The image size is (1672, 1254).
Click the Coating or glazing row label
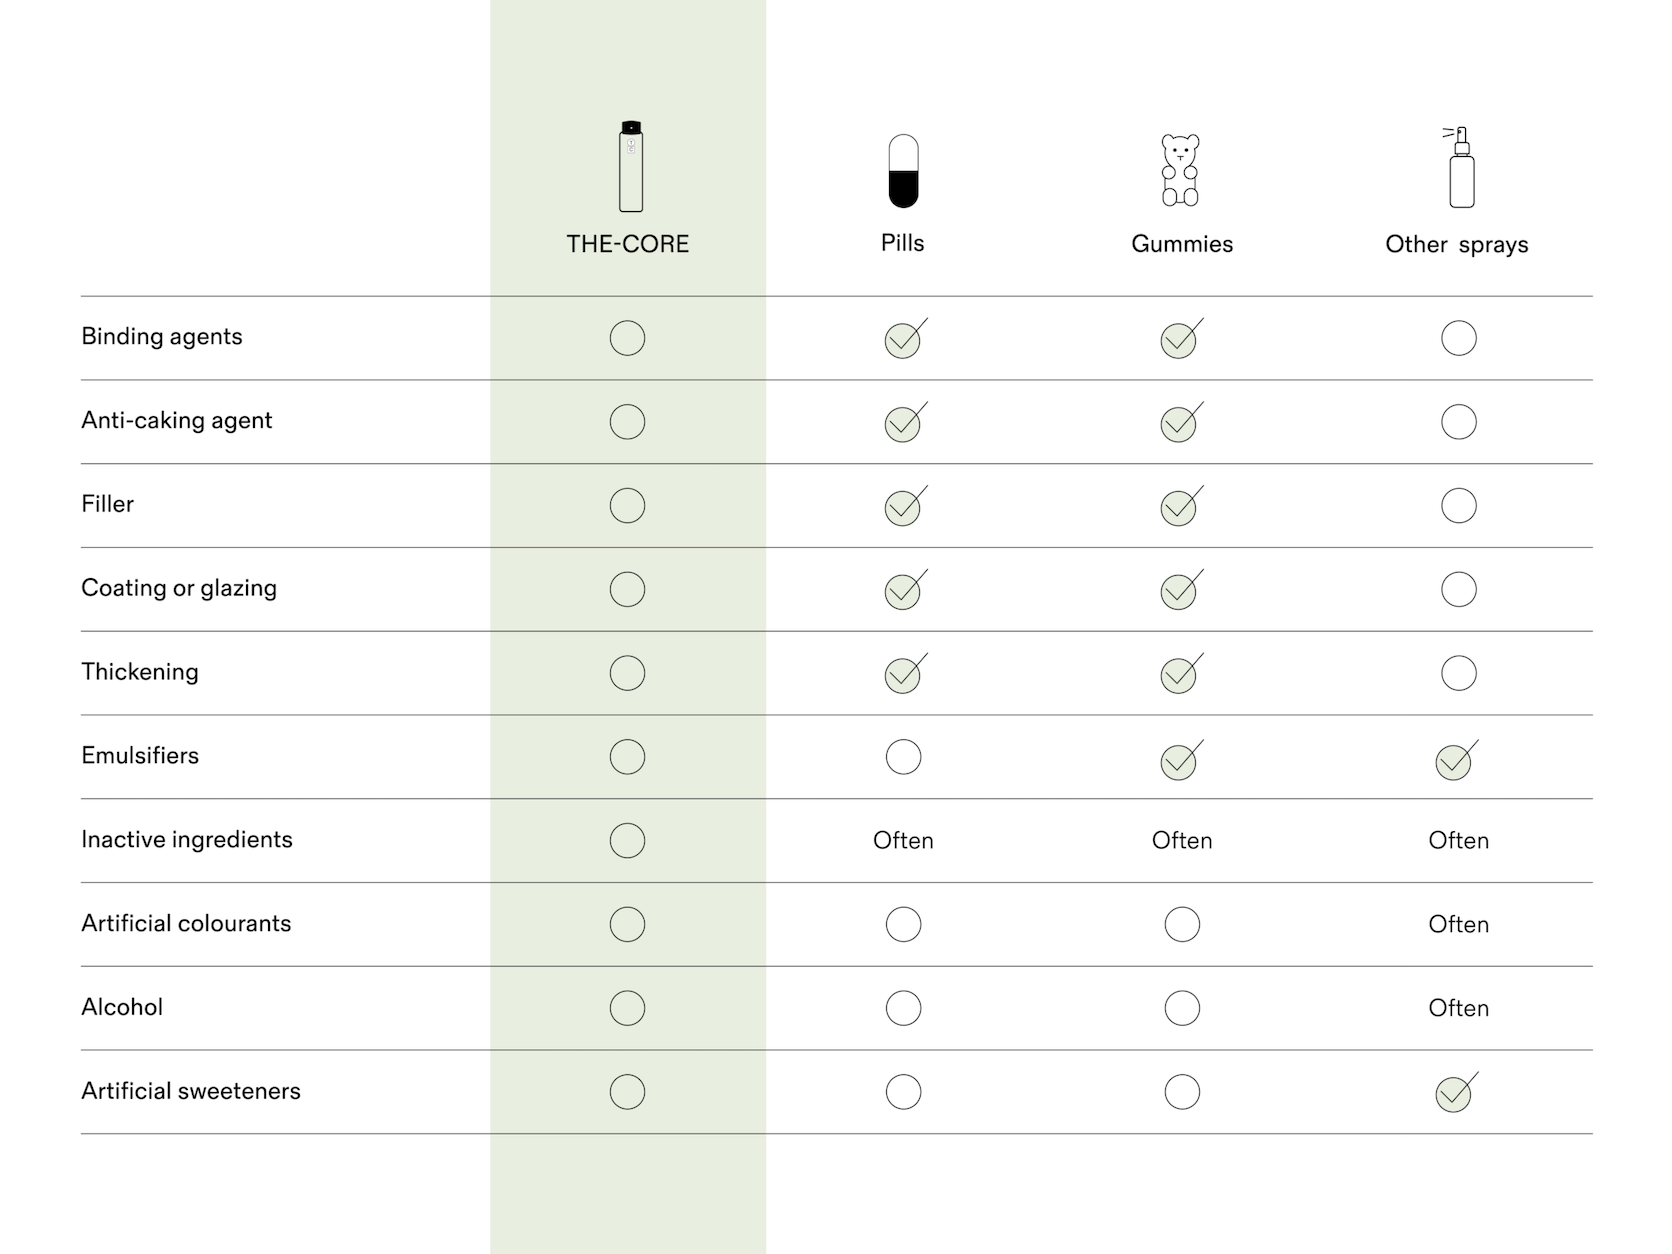point(179,588)
